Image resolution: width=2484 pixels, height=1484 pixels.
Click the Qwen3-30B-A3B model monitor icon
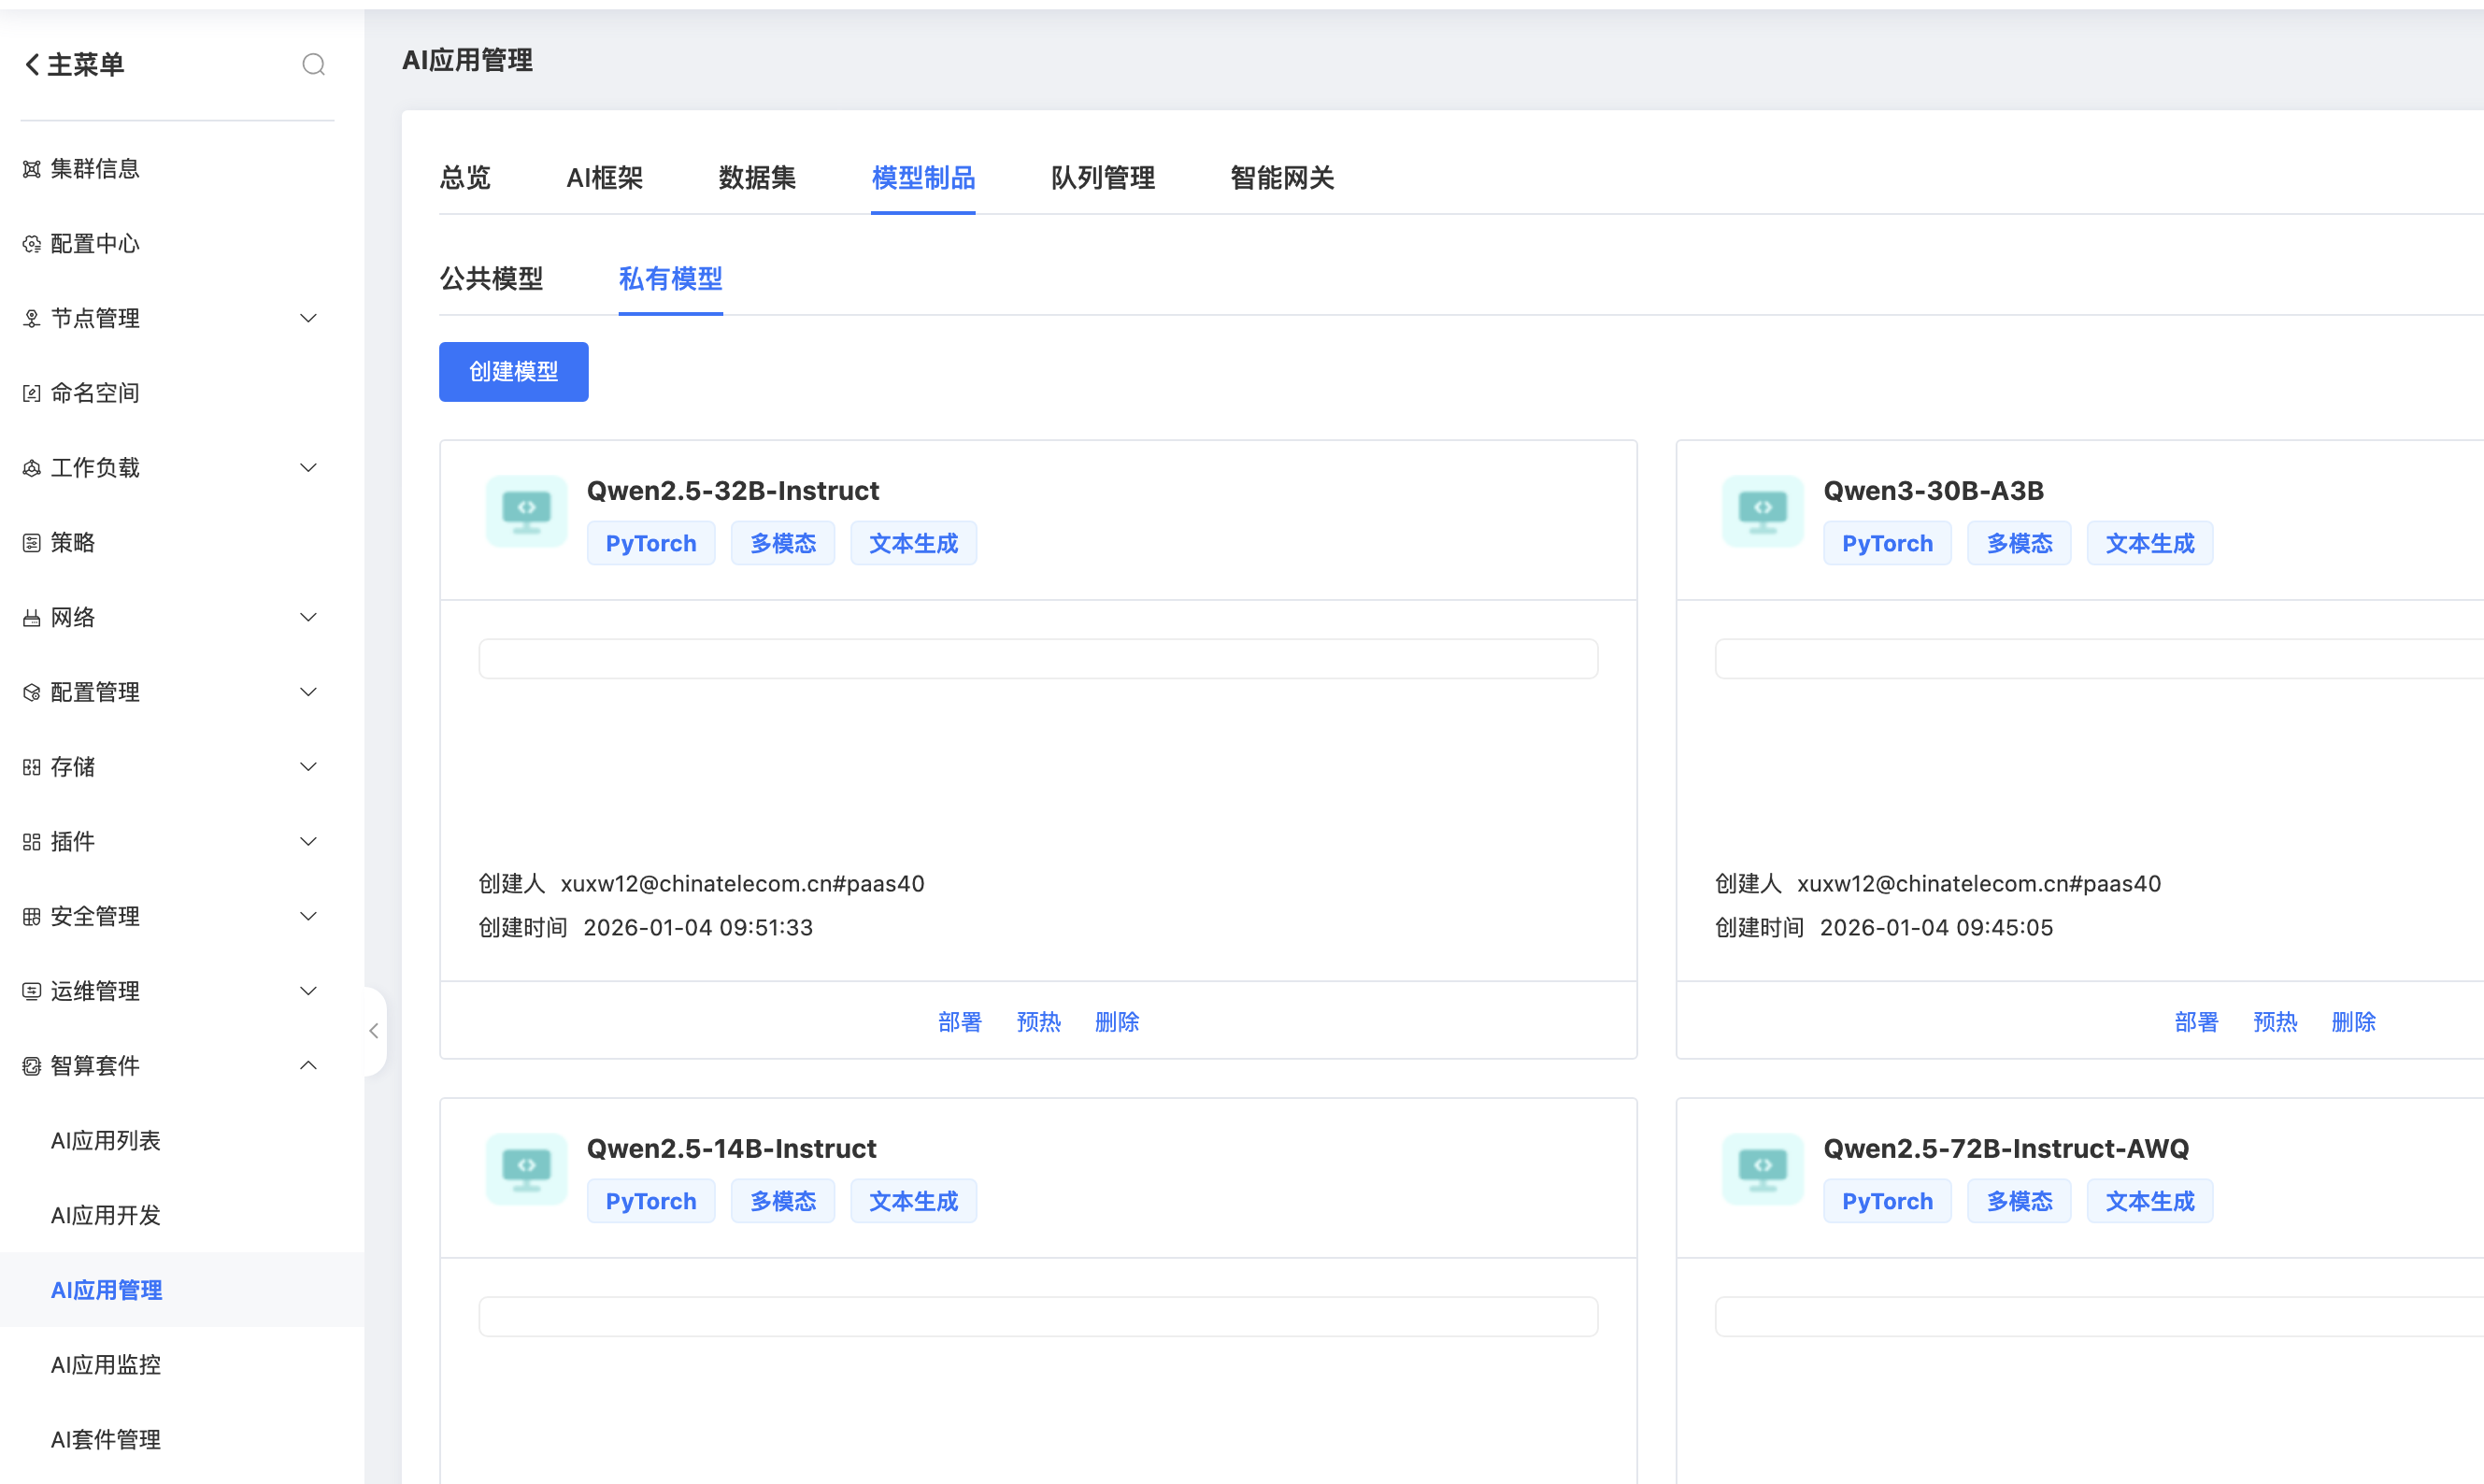tap(1762, 510)
